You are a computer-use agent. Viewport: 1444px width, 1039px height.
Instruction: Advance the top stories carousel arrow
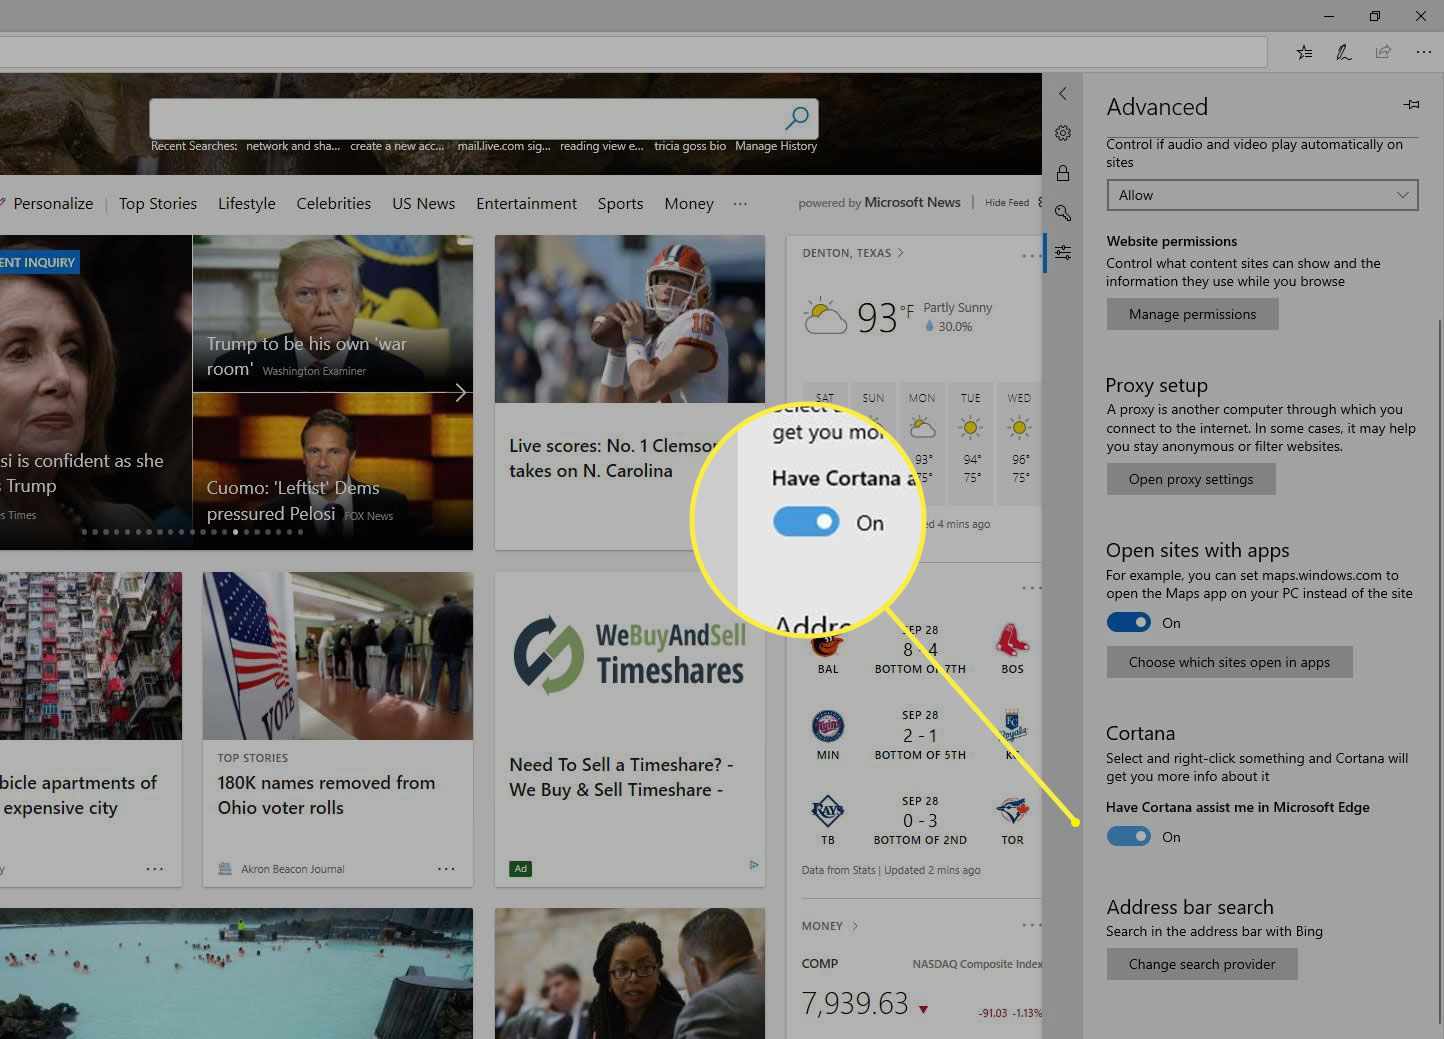point(461,392)
